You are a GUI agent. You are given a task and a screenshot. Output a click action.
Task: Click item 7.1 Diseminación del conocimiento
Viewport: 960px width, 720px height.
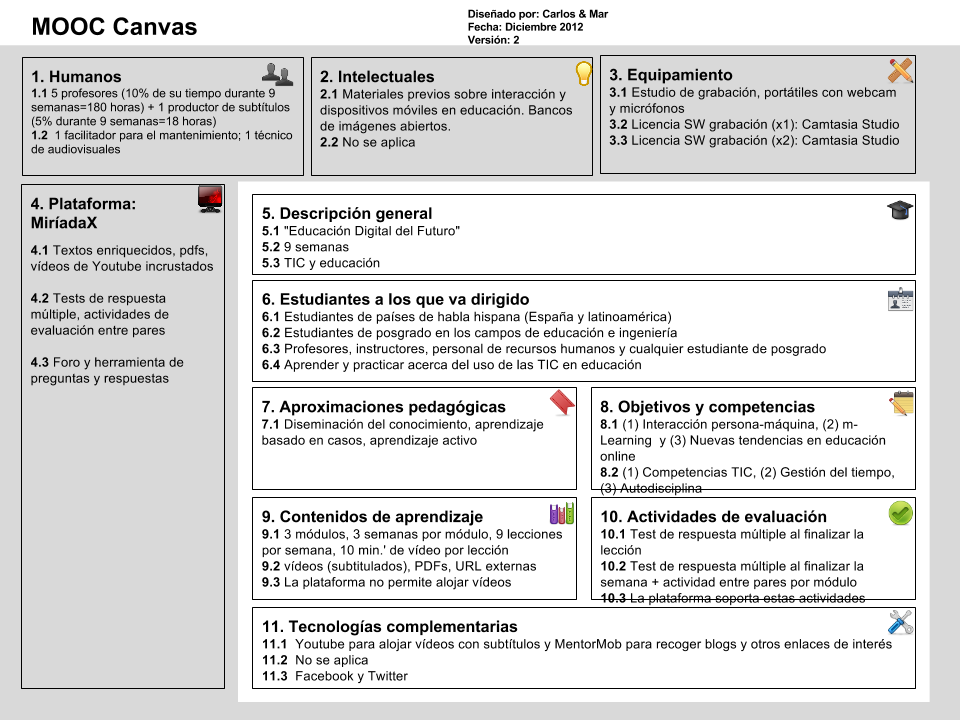402,432
